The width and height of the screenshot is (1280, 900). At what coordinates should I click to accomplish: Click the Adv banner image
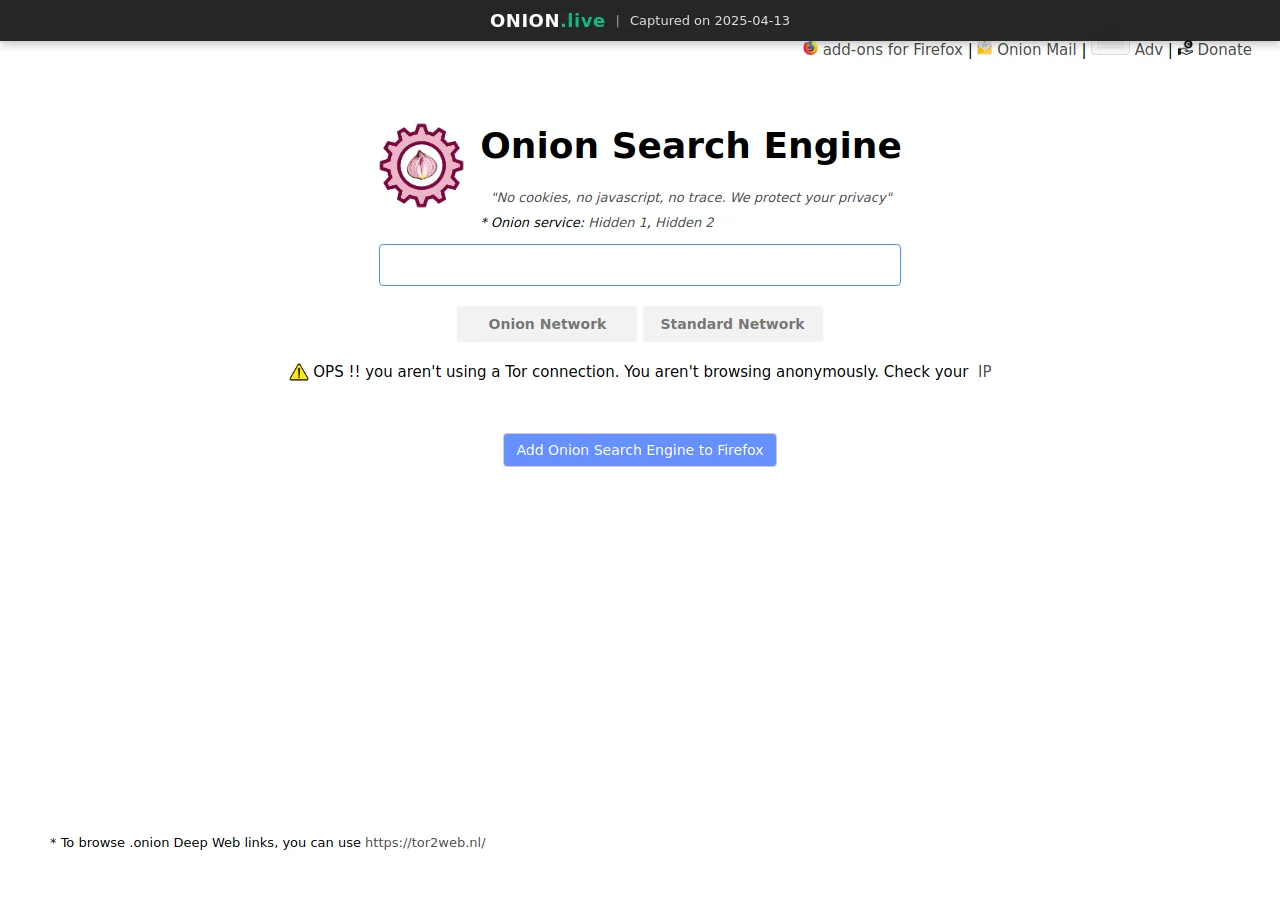coord(1110,47)
